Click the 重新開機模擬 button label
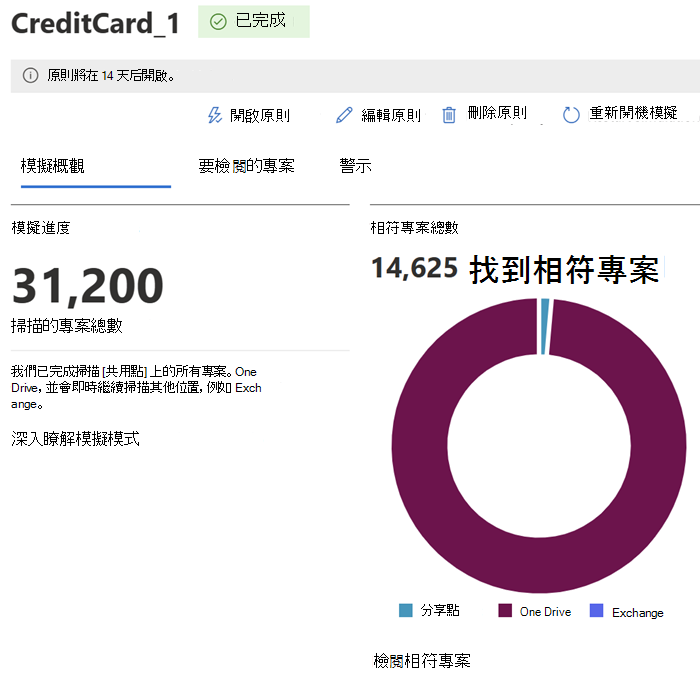Image resolution: width=700 pixels, height=674 pixels. coord(633,112)
